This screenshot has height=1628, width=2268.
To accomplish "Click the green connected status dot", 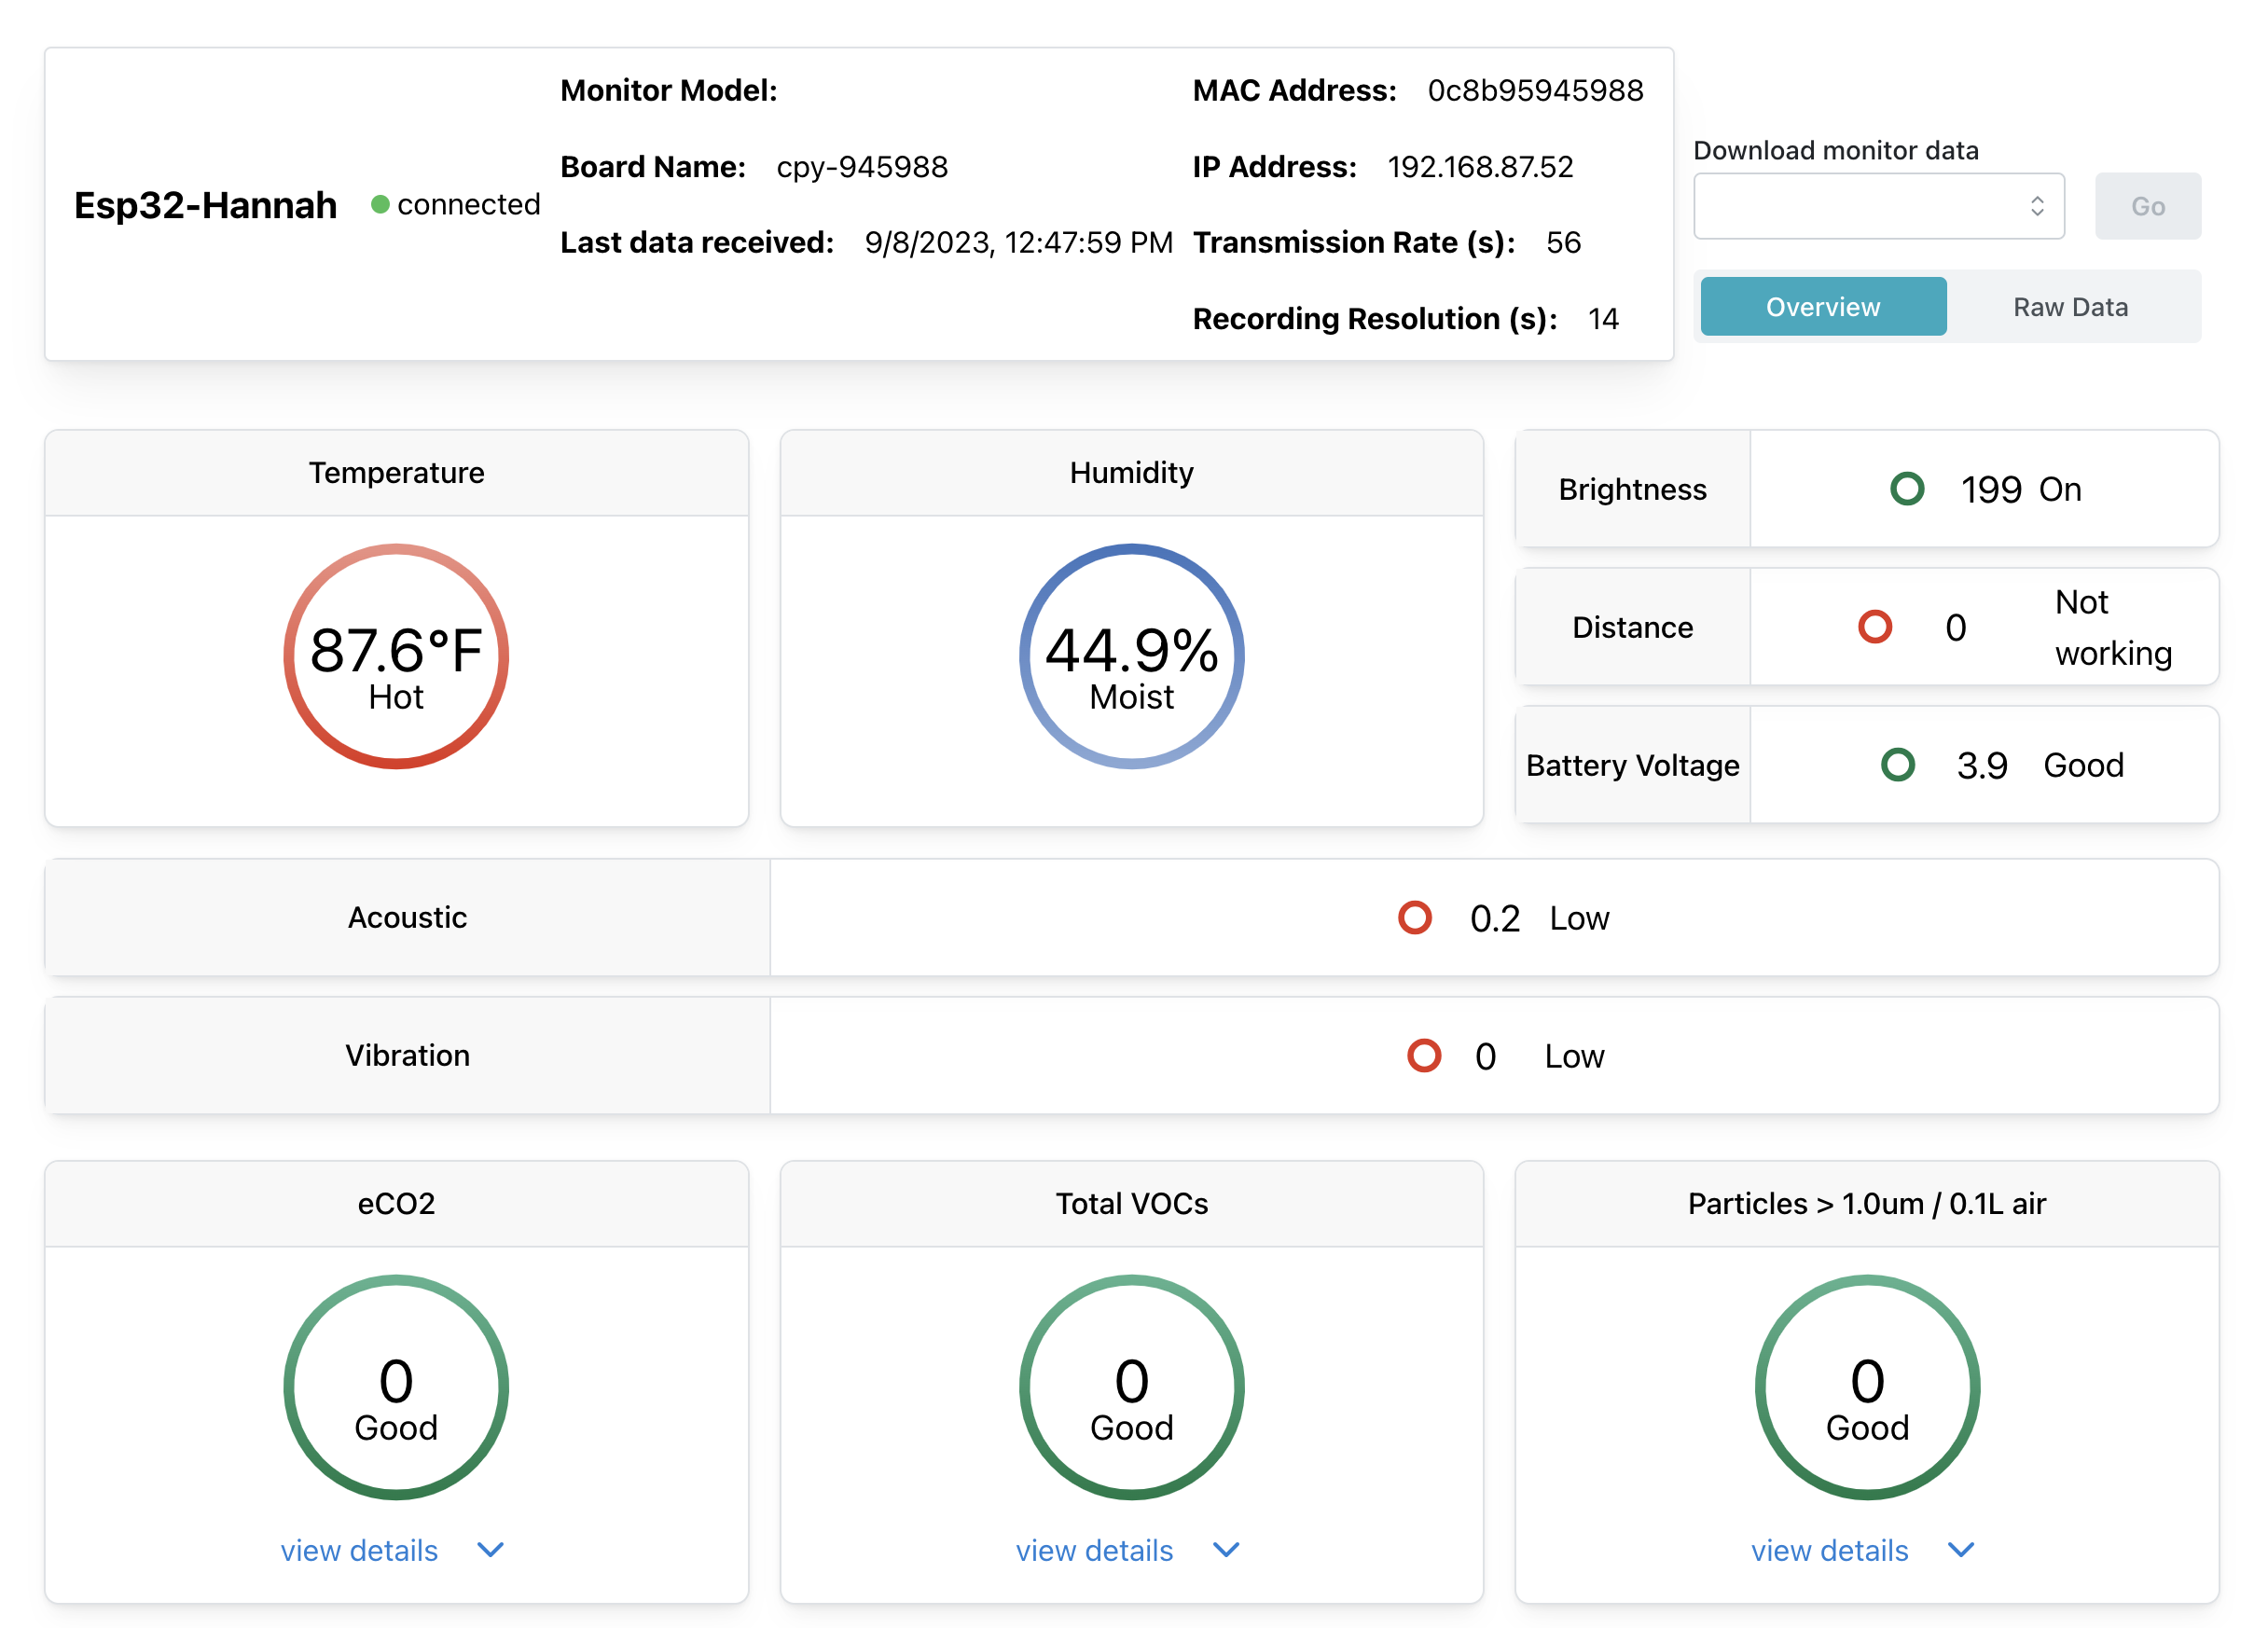I will (x=380, y=204).
